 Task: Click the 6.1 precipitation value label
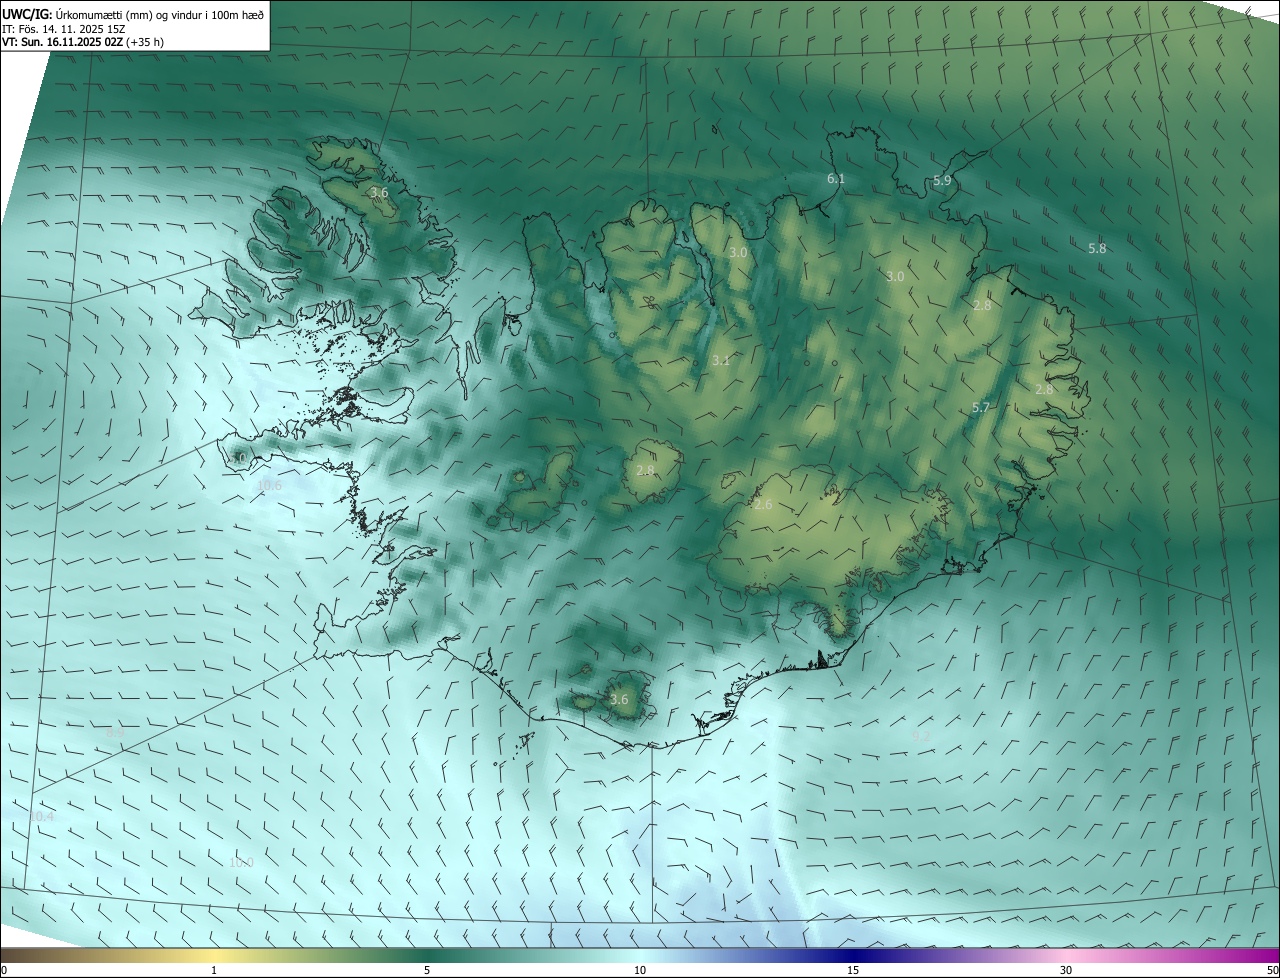pos(836,179)
